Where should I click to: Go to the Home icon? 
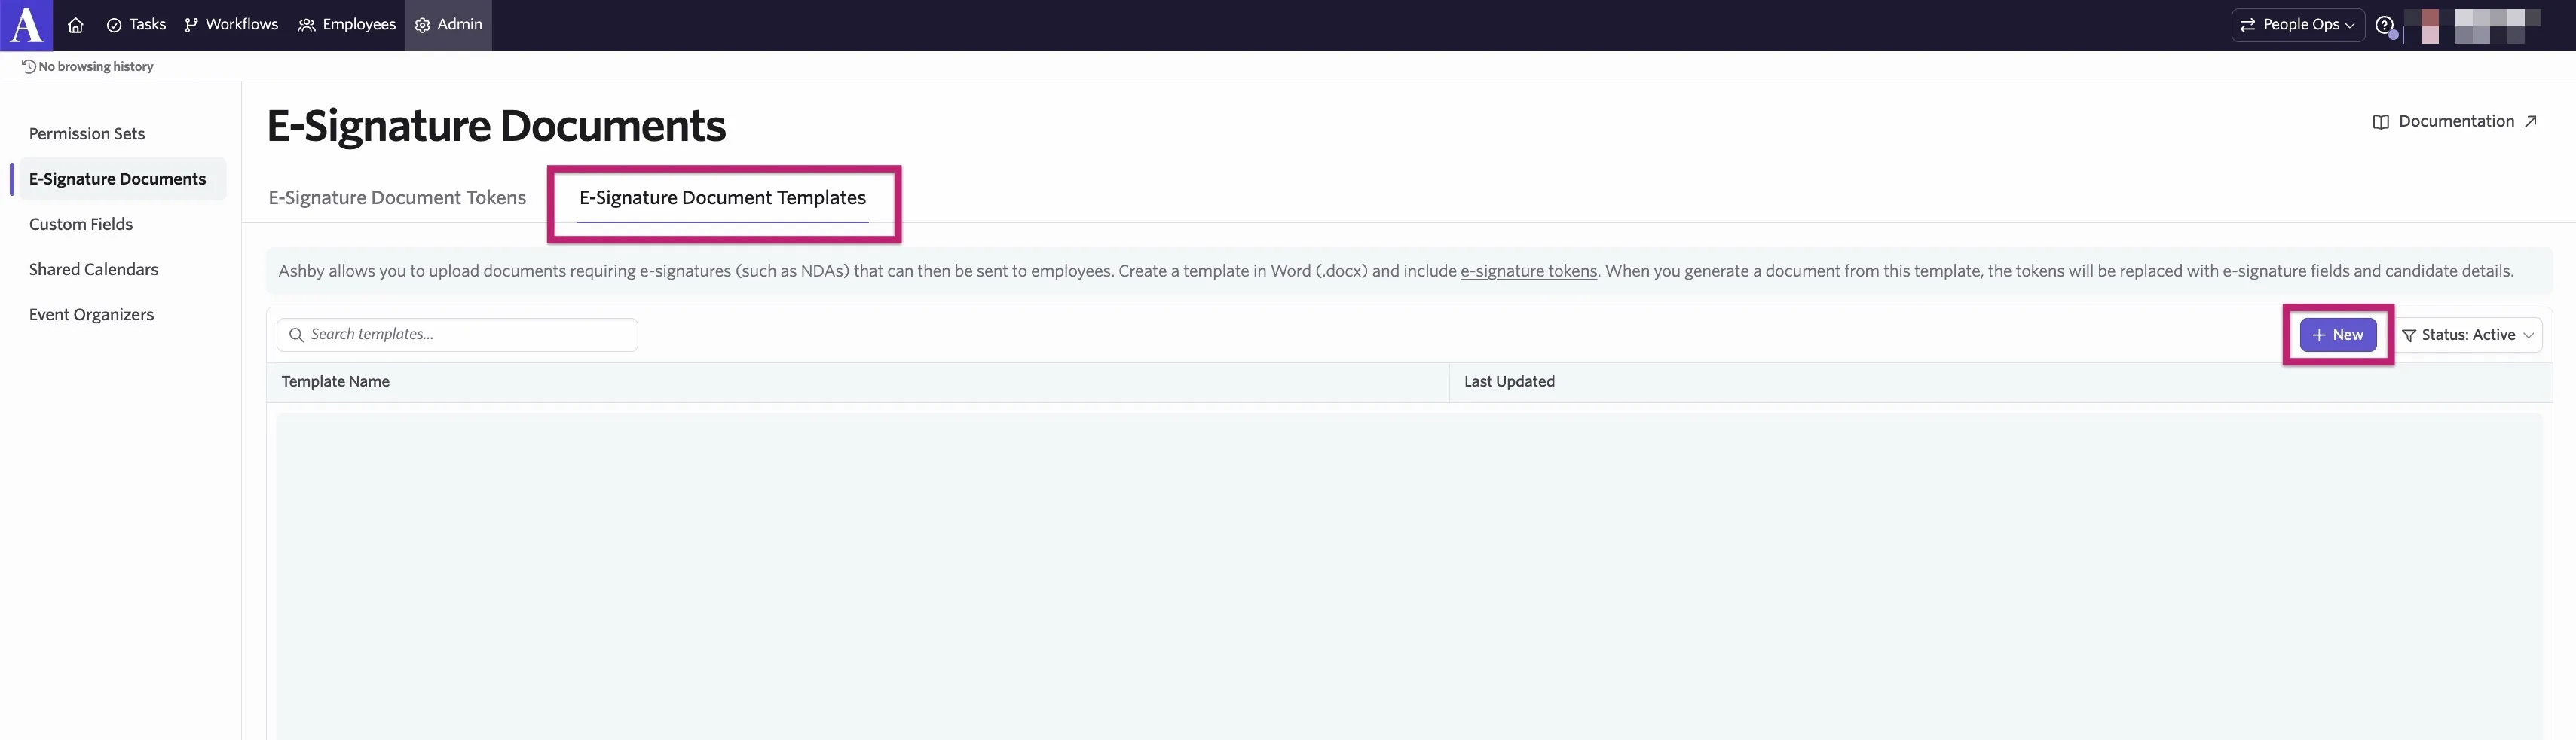[75, 25]
